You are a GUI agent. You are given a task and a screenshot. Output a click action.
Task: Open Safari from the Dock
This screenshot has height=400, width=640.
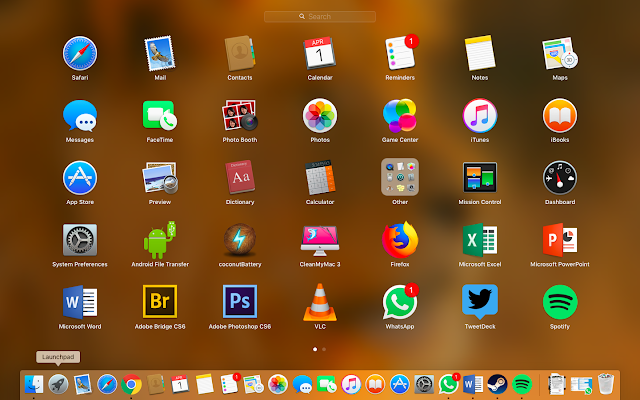(107, 384)
